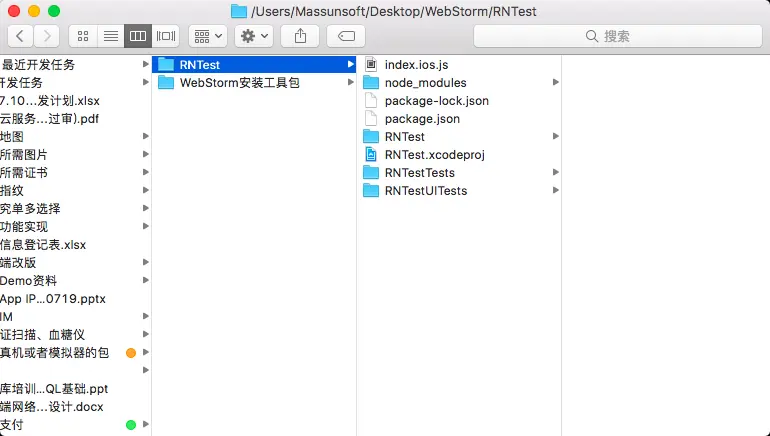Open the gear action menu
770x436 pixels.
(x=254, y=36)
